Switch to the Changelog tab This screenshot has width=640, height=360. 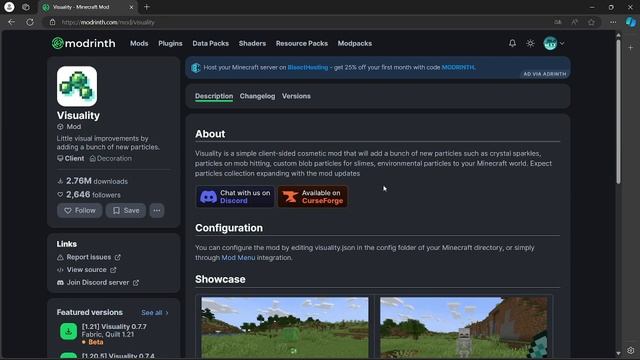tap(258, 96)
